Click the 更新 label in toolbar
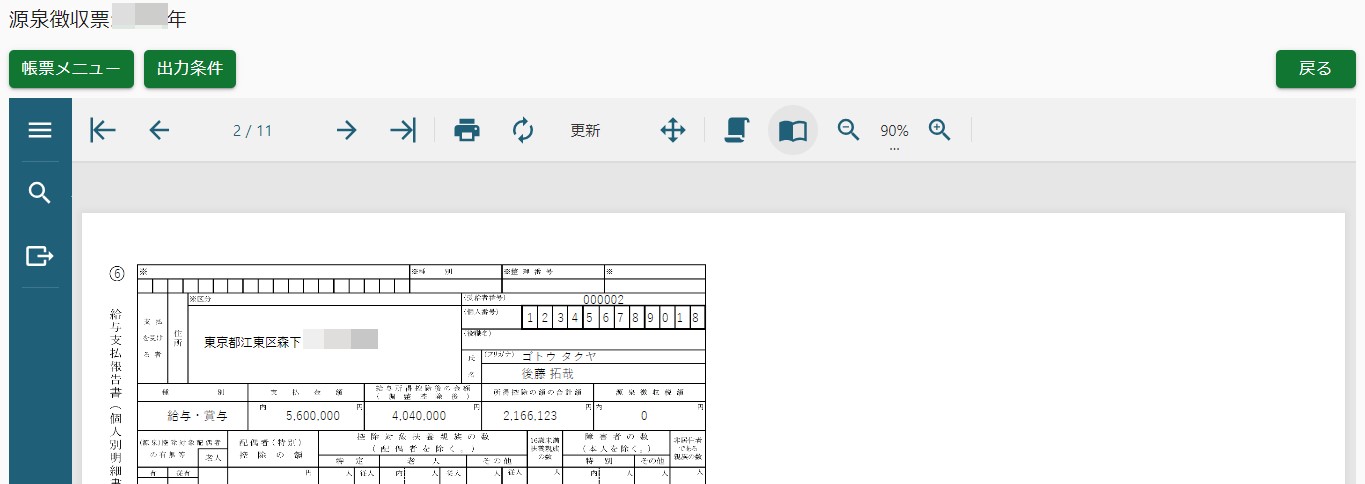 point(585,131)
